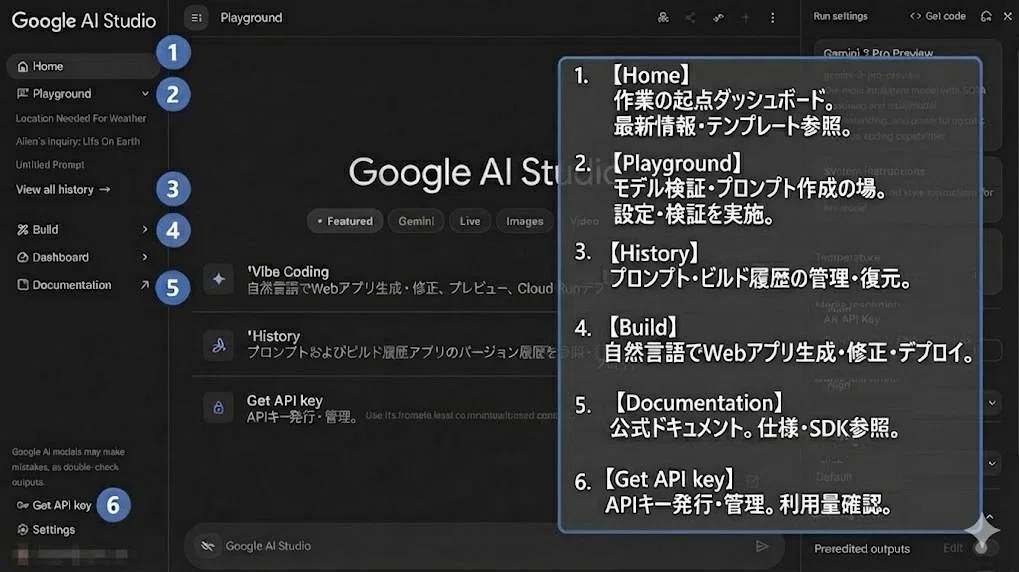Click the Get code button
Screen dimensions: 1019x572
(x=938, y=16)
